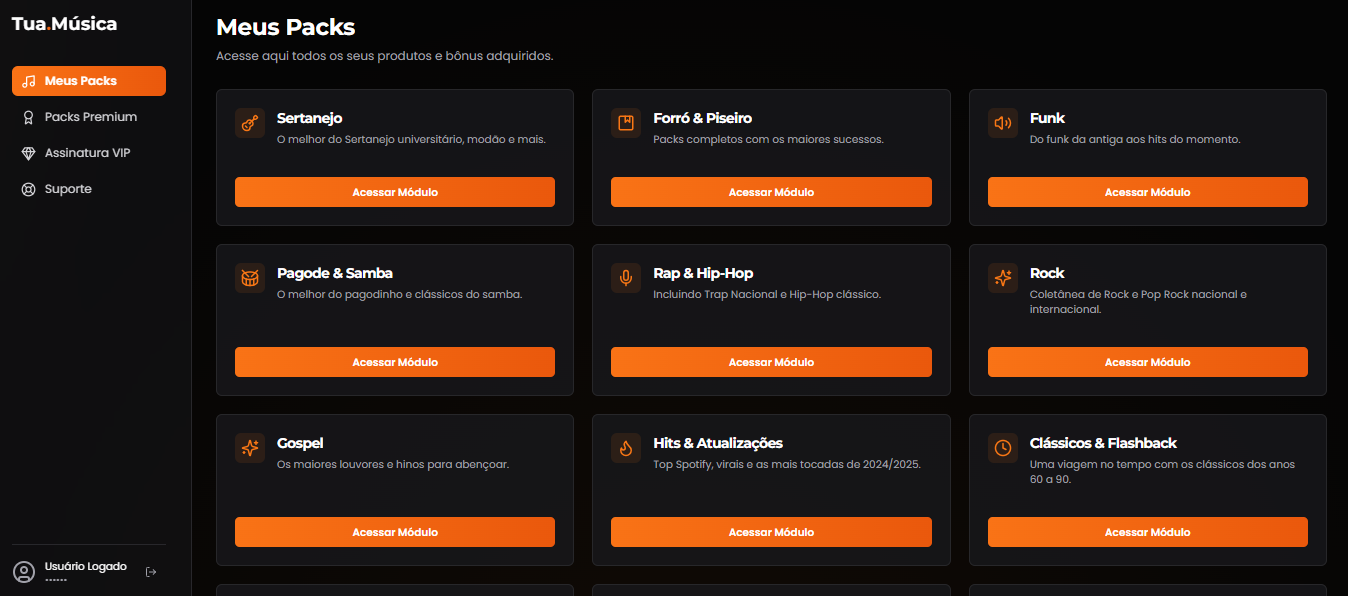Open the Gospel module
Image resolution: width=1348 pixels, height=596 pixels.
coord(394,532)
